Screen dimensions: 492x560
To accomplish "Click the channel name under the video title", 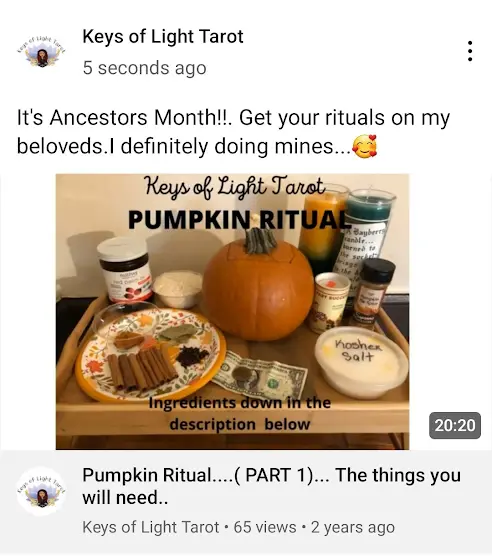I will (x=151, y=528).
